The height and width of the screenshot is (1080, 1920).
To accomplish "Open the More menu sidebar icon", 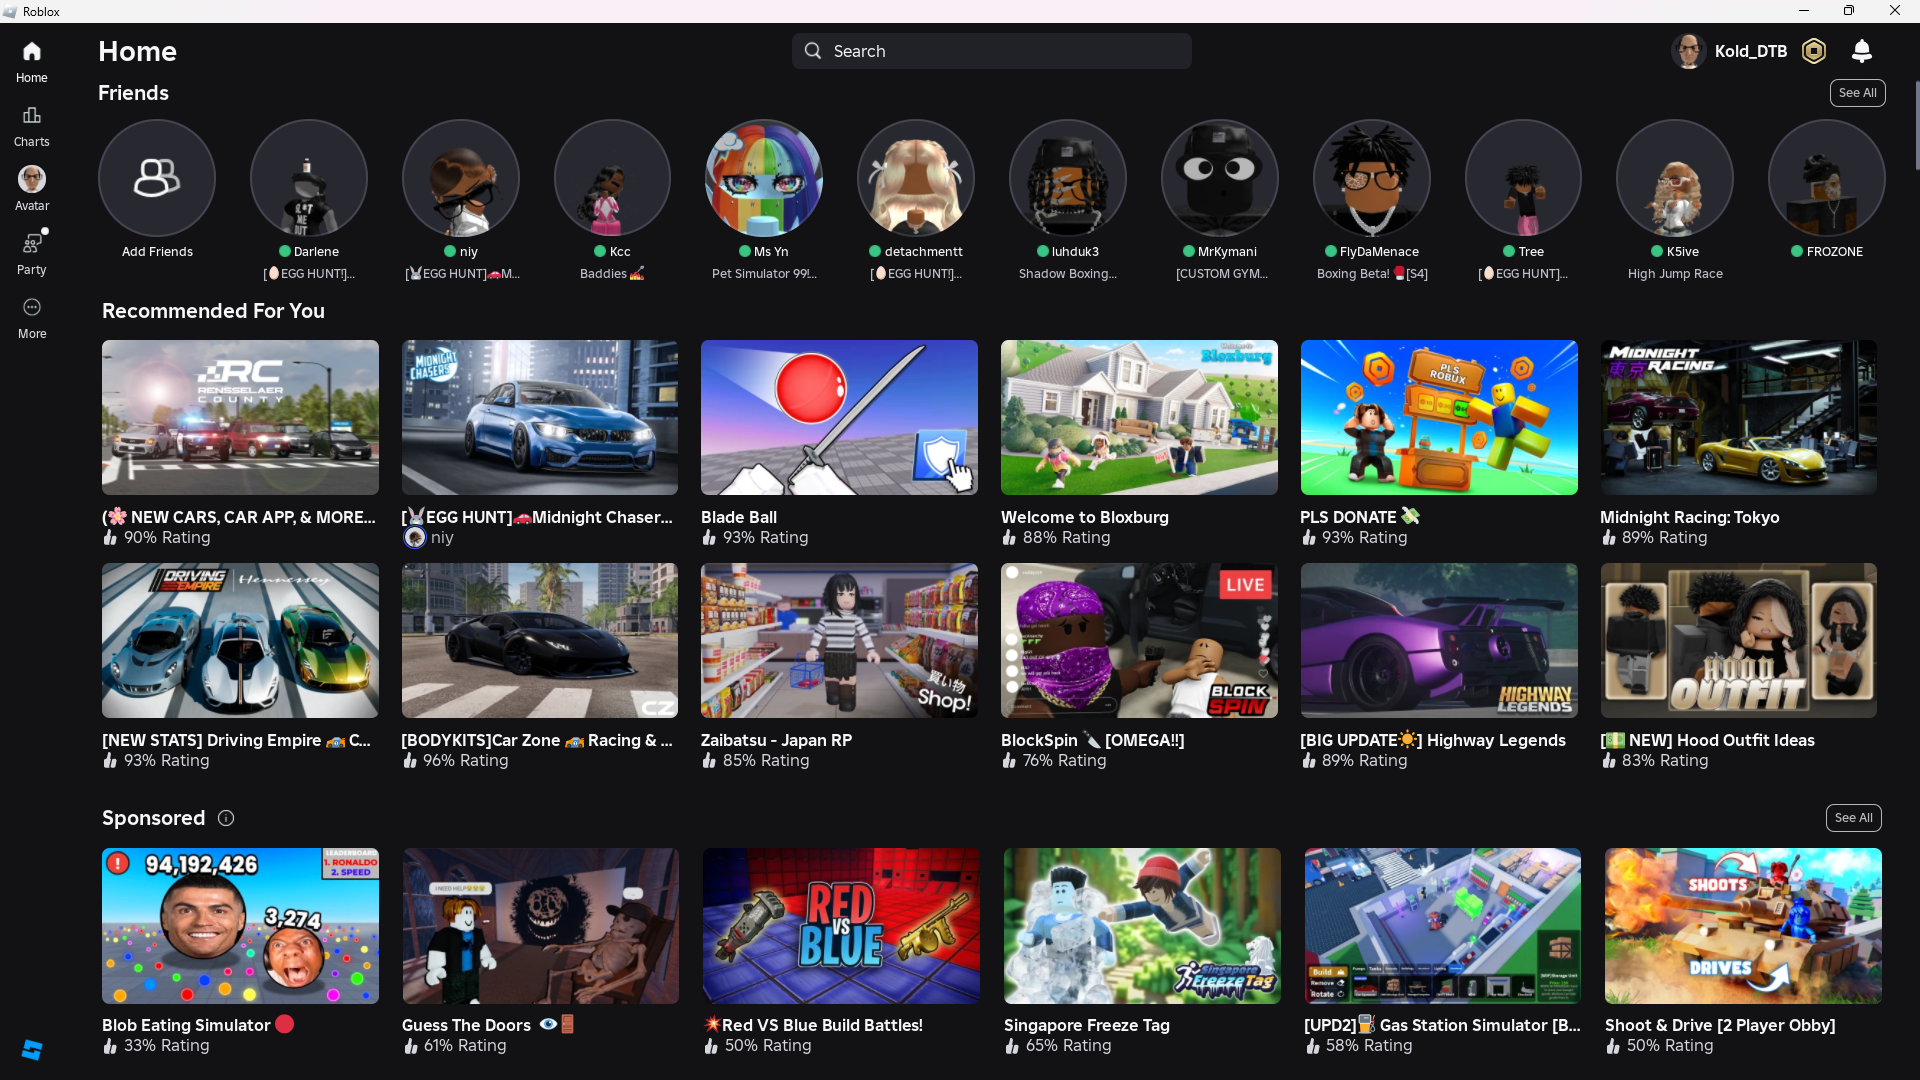I will point(32,308).
